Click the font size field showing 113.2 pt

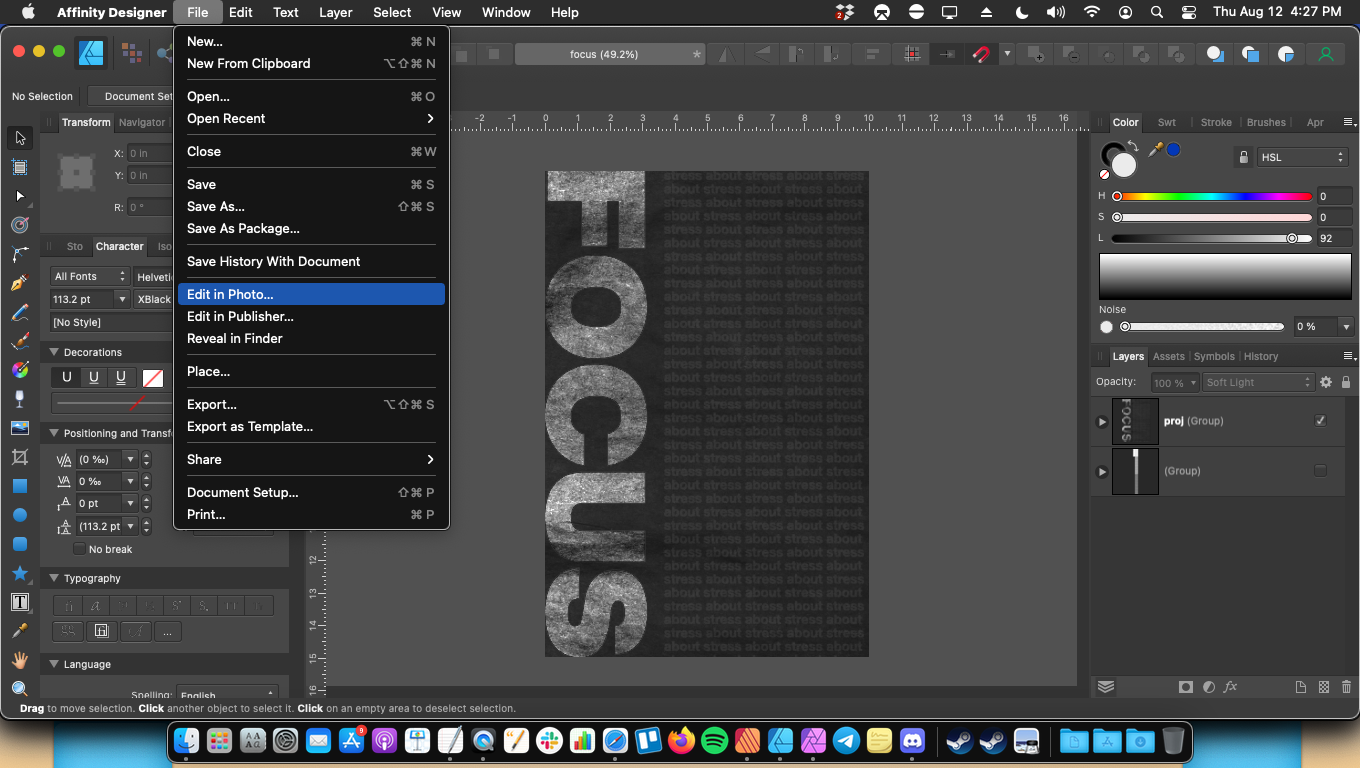coord(82,299)
